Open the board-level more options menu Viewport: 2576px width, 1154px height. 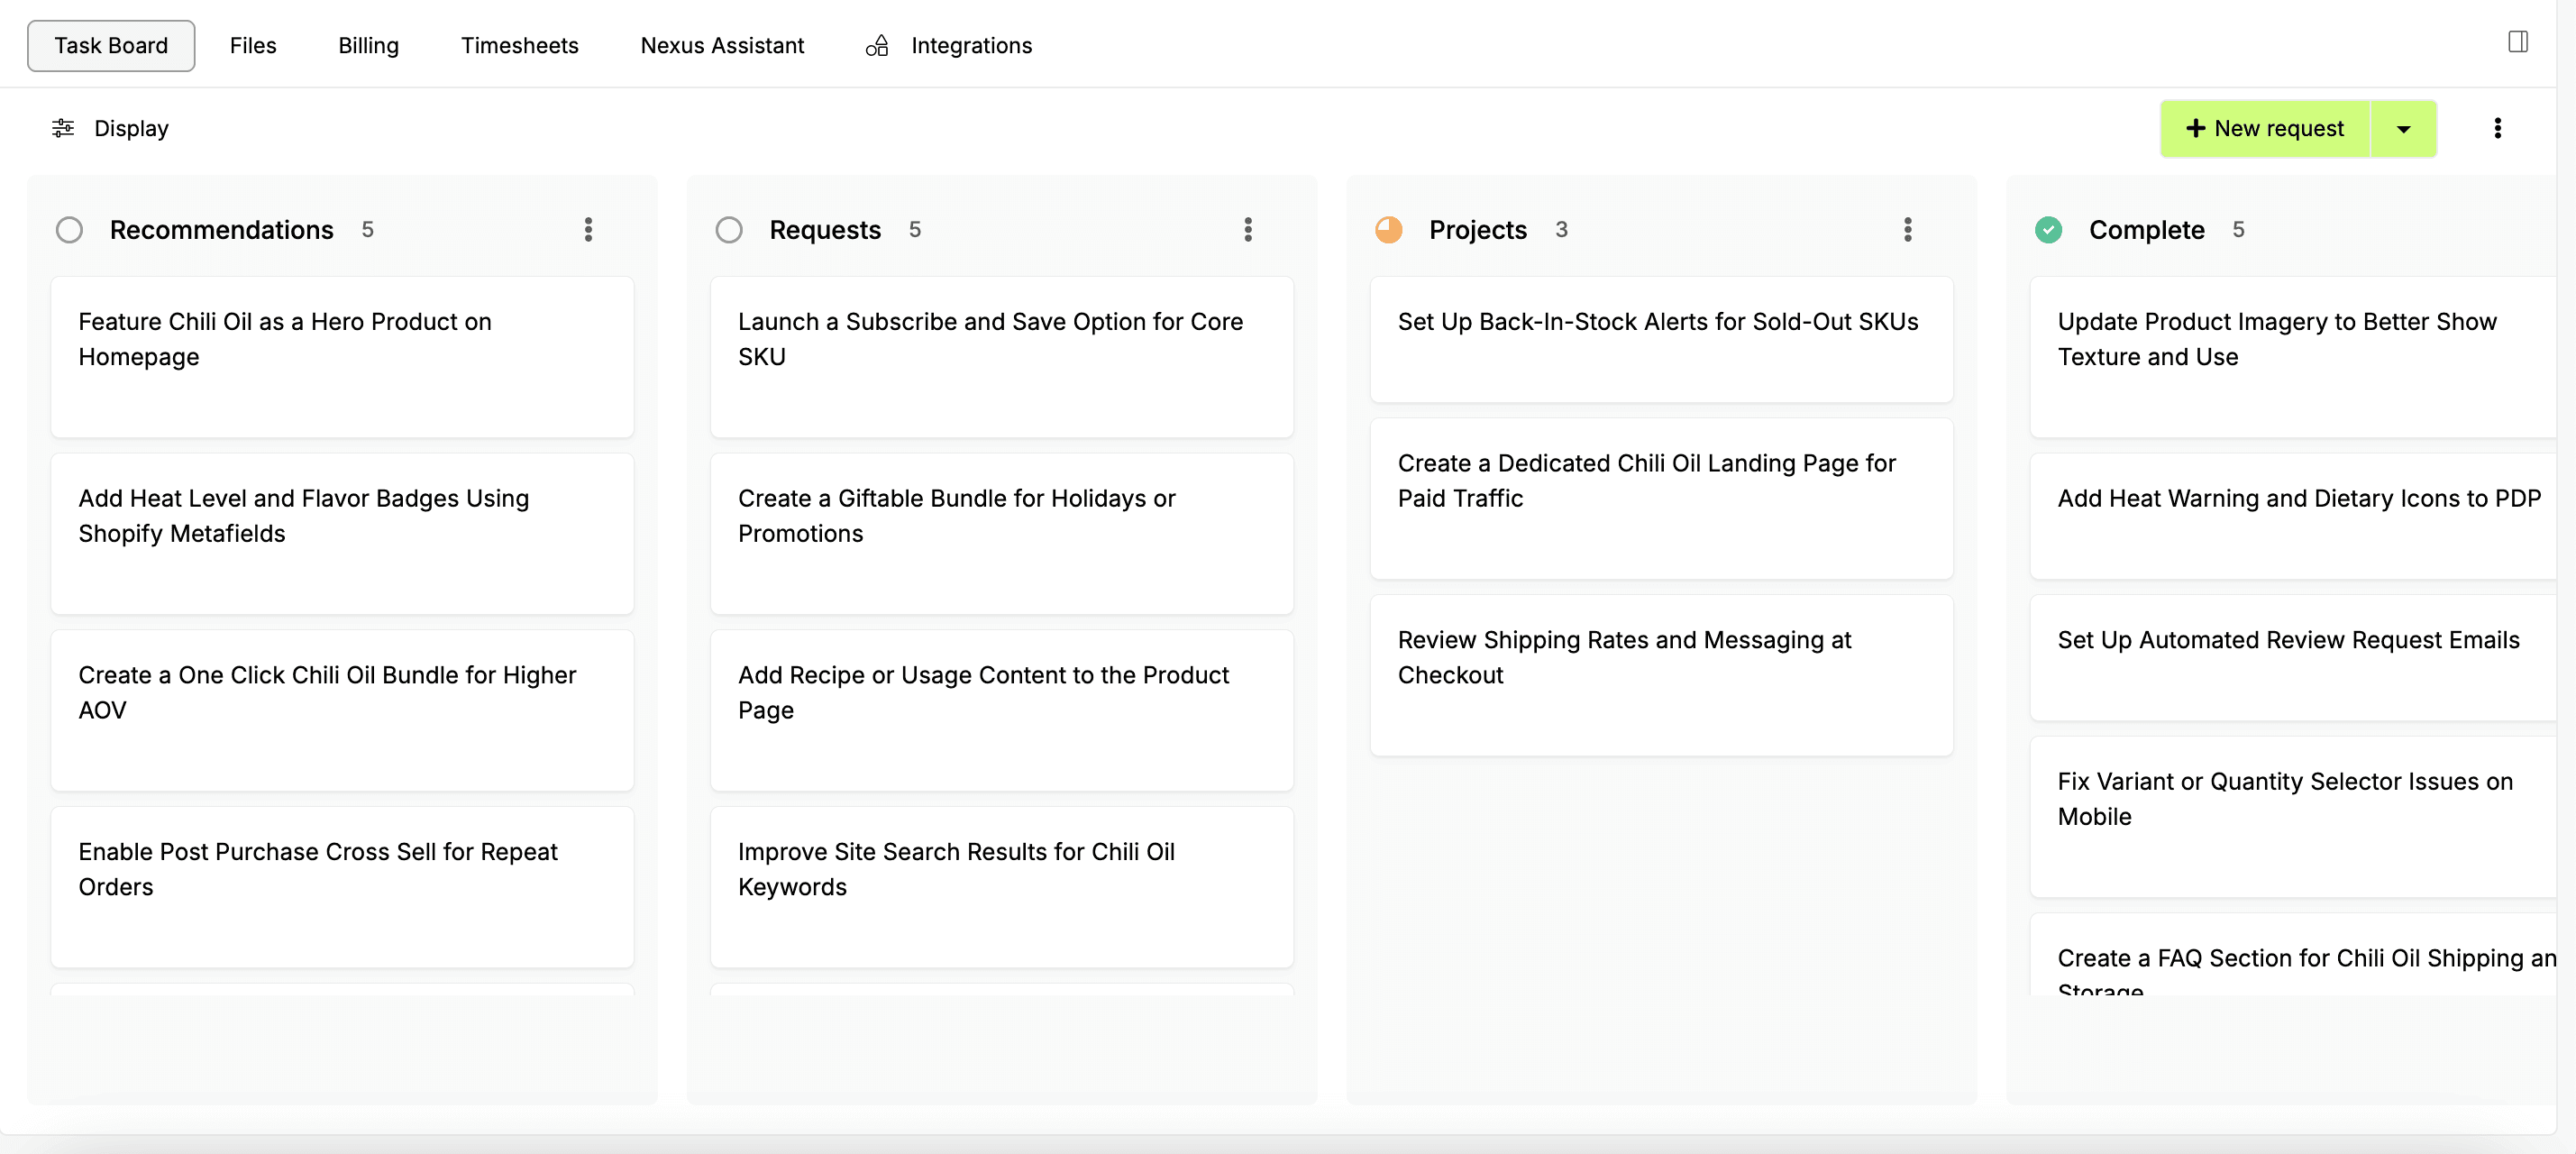pyautogui.click(x=2497, y=128)
